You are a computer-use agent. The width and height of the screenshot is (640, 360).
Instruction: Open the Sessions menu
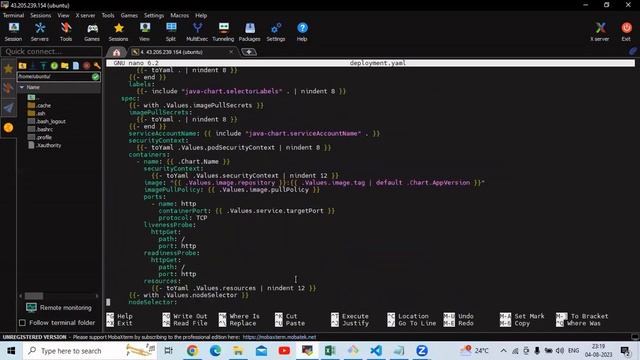point(41,15)
